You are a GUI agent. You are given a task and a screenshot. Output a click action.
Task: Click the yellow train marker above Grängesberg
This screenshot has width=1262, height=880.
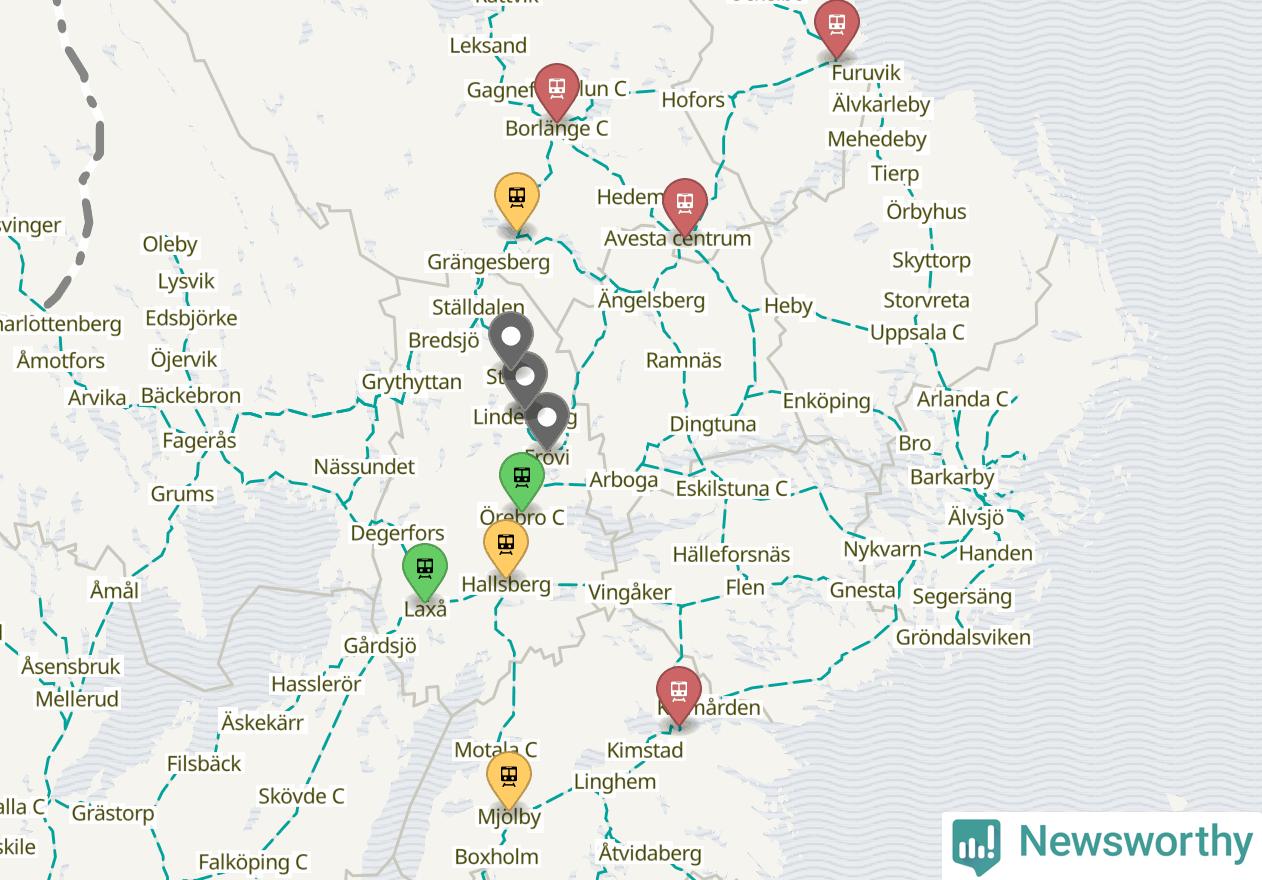(x=517, y=200)
